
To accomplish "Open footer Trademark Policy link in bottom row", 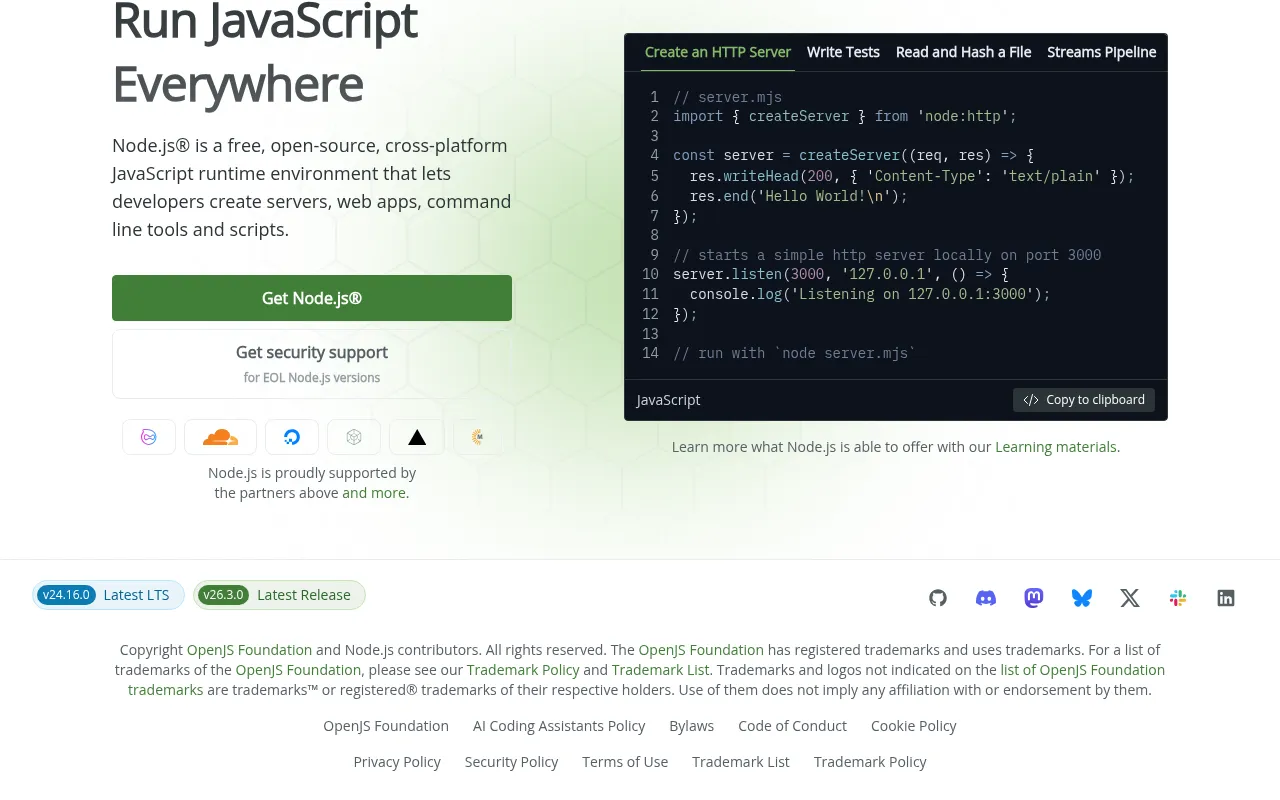I will click(870, 762).
